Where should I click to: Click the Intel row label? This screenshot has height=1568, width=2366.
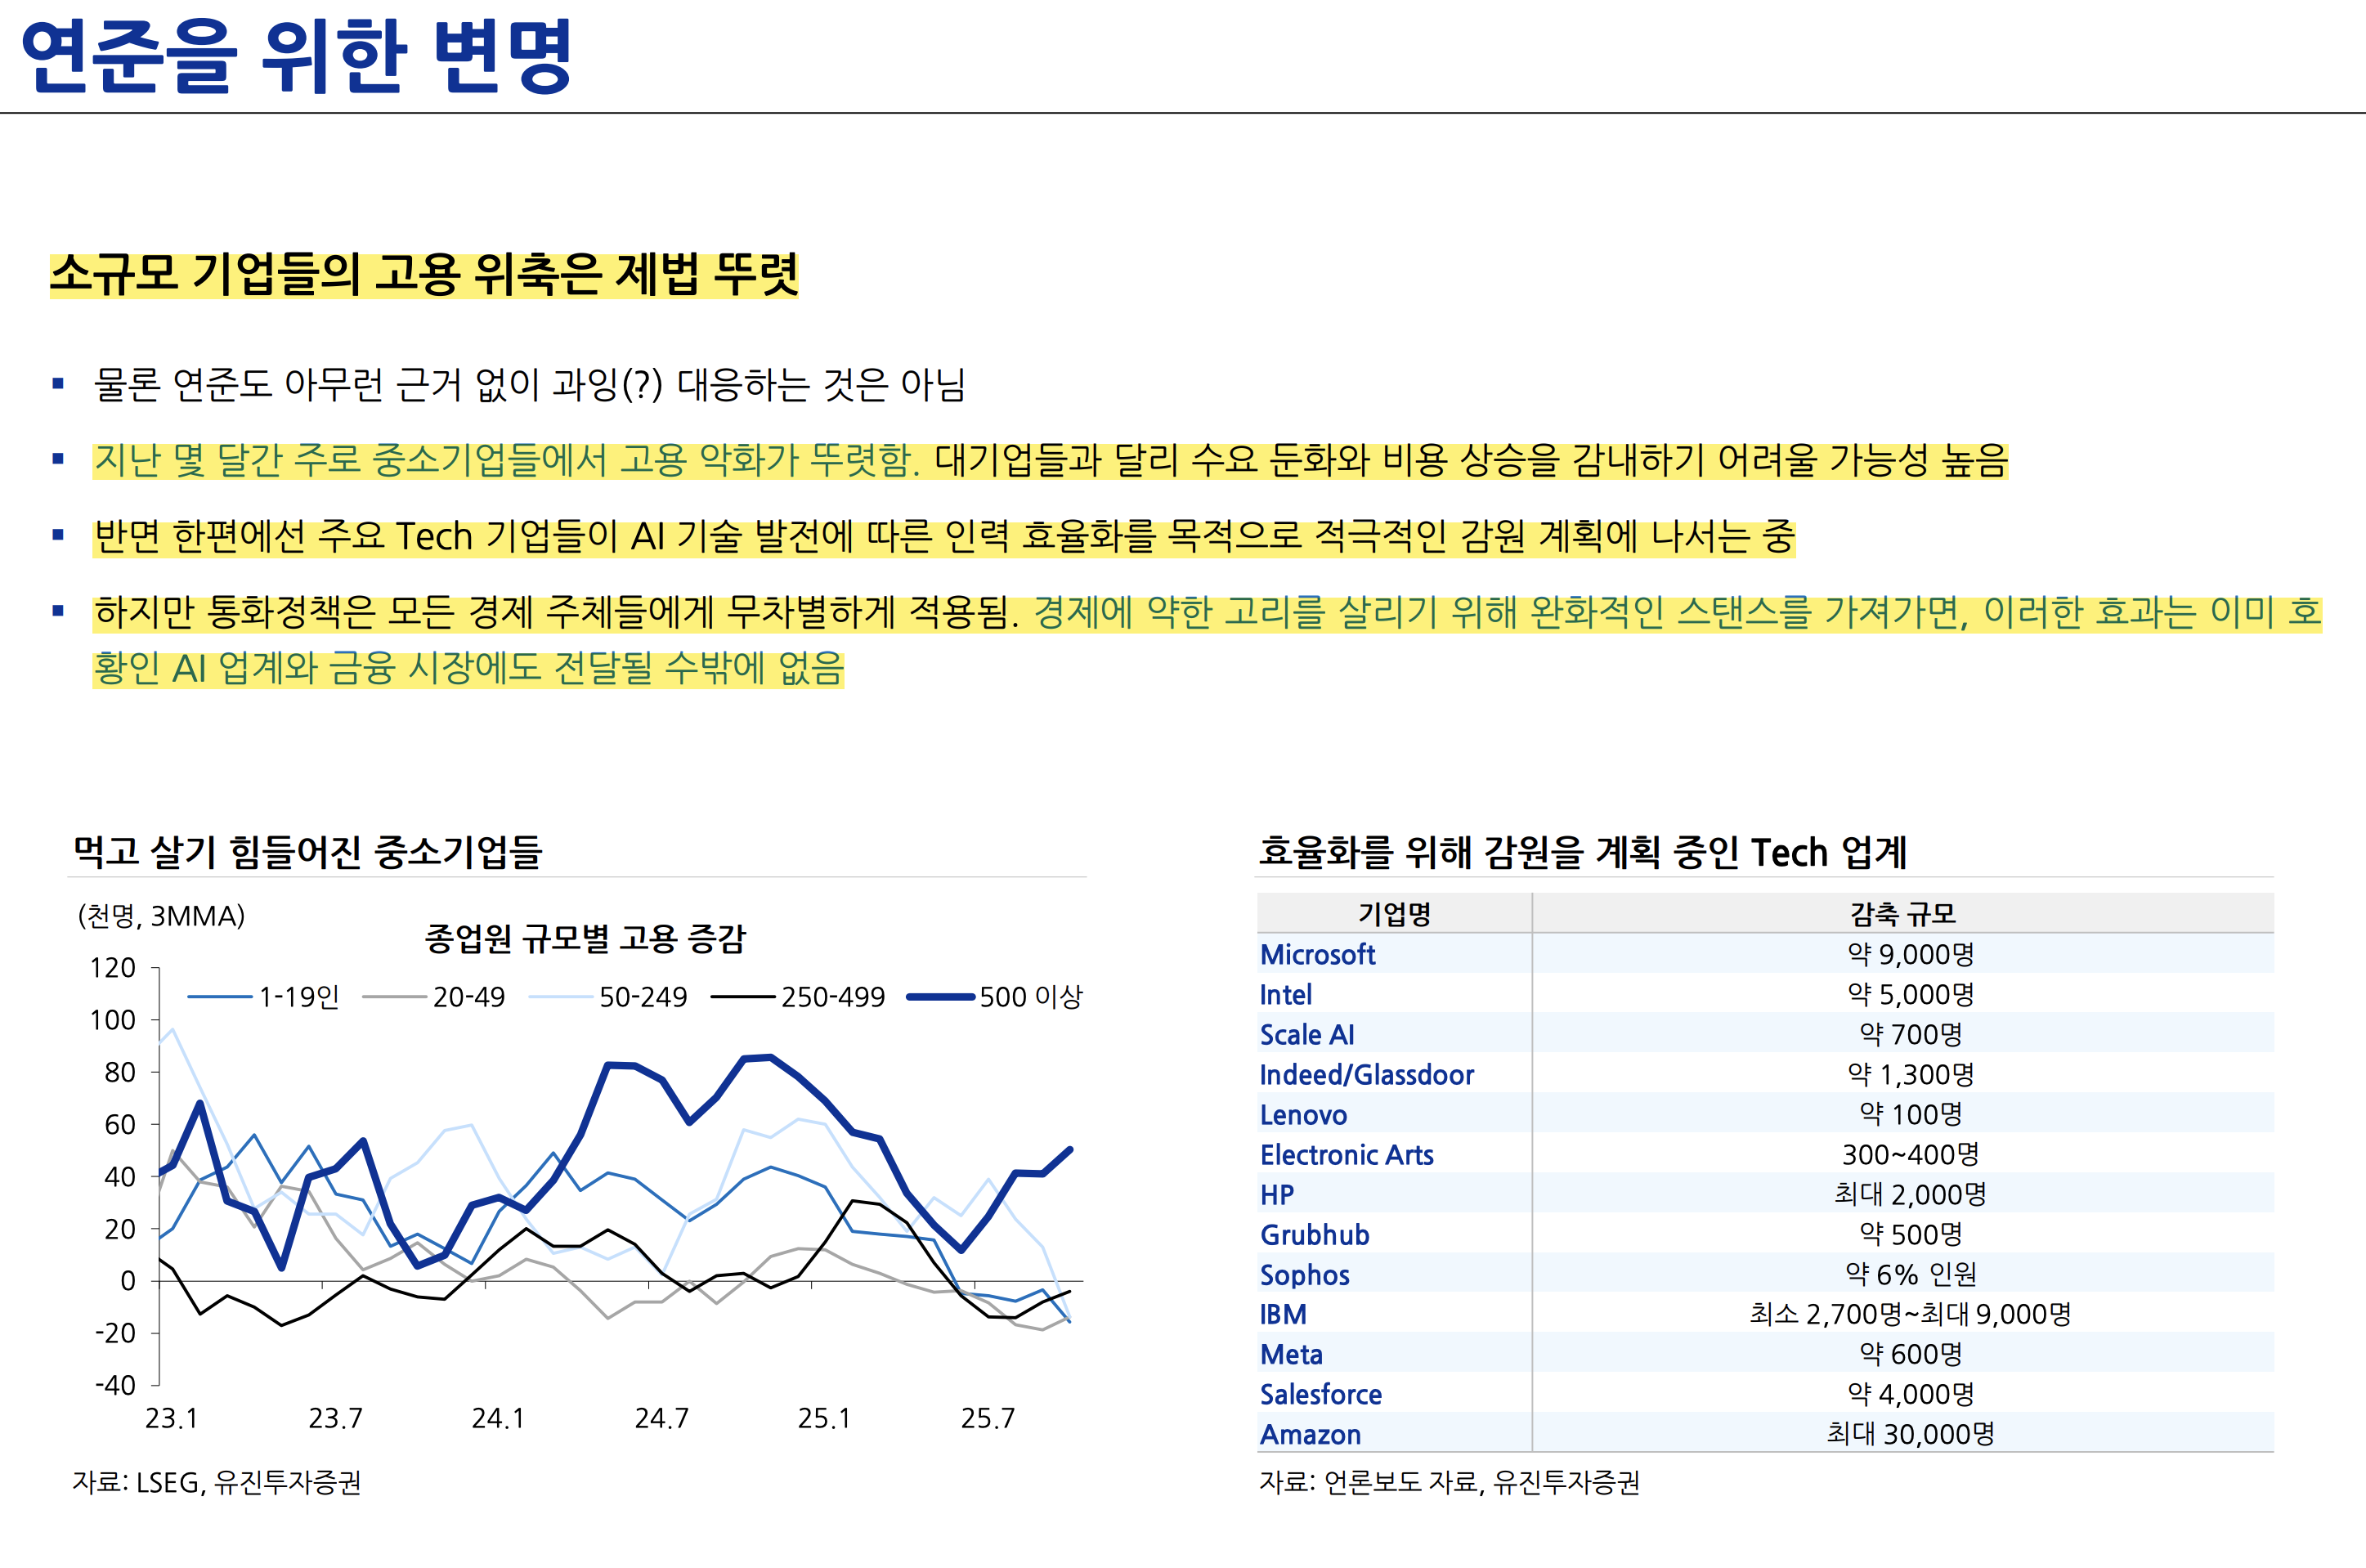pyautogui.click(x=1285, y=995)
